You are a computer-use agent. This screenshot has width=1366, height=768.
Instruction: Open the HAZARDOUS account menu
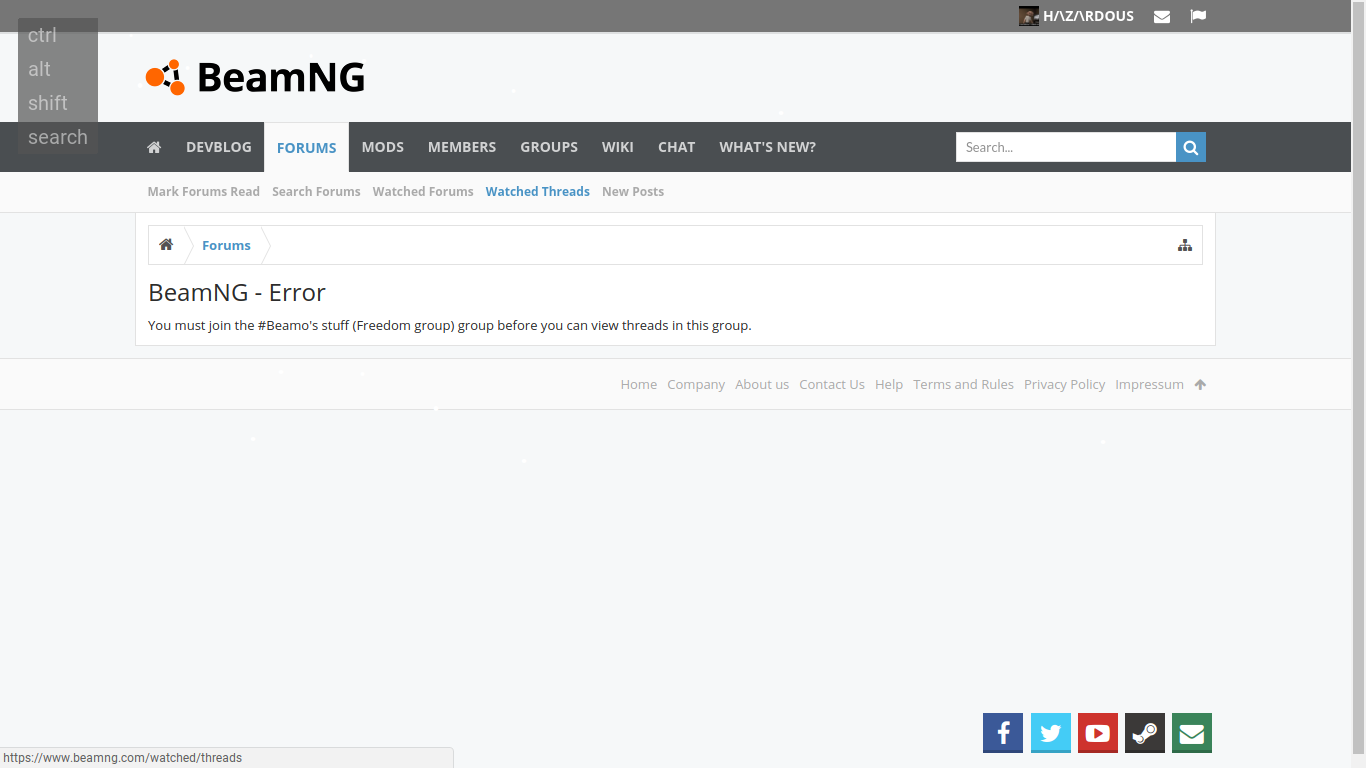point(1088,16)
